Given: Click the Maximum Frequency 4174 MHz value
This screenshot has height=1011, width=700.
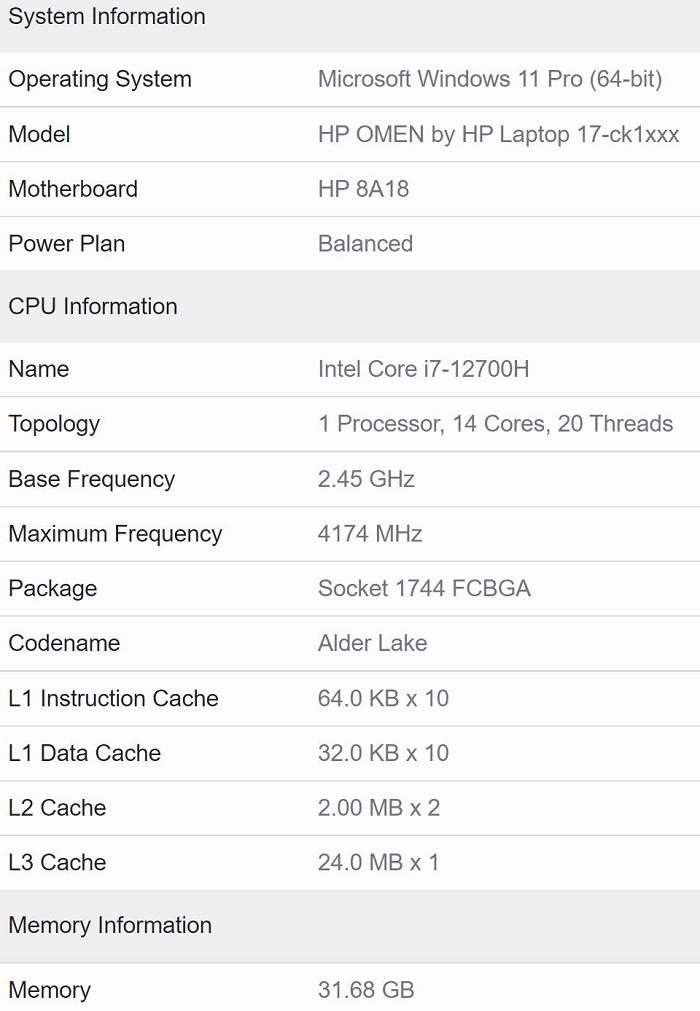Looking at the screenshot, I should (x=370, y=534).
